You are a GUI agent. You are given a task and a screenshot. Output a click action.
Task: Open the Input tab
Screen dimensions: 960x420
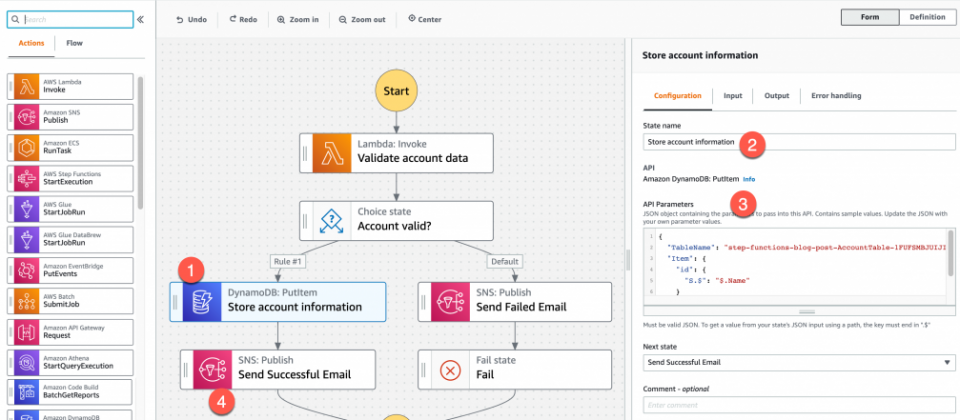[733, 96]
